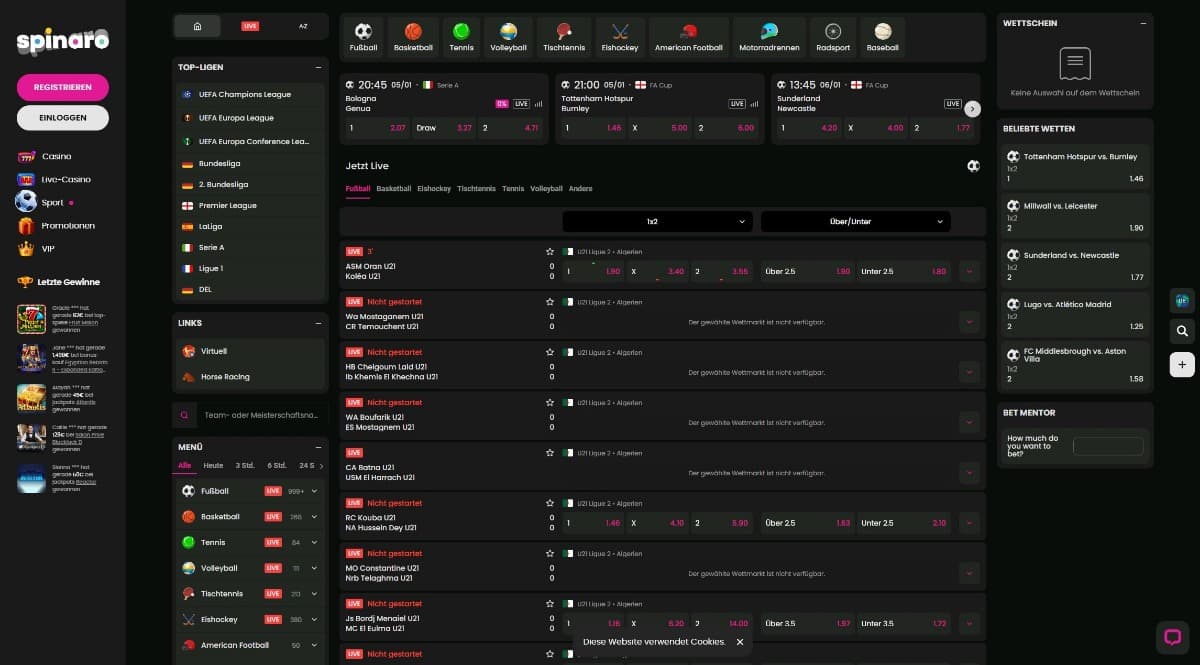The width and height of the screenshot is (1200, 665).
Task: Select the Heute time filter tab
Action: coord(213,466)
